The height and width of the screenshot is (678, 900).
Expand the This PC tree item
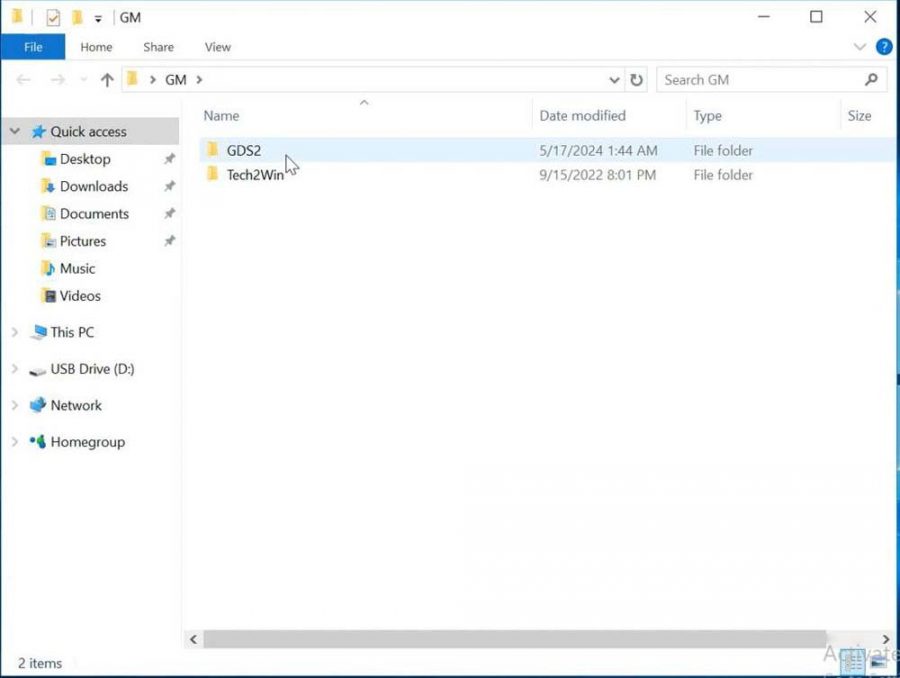point(14,332)
